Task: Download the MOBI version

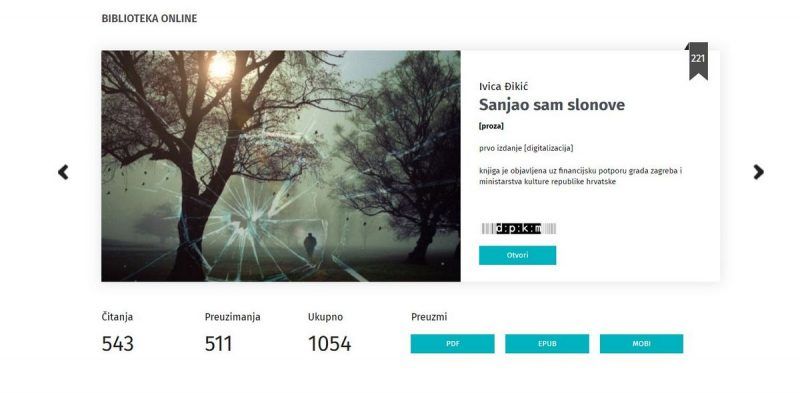Action: coord(641,343)
